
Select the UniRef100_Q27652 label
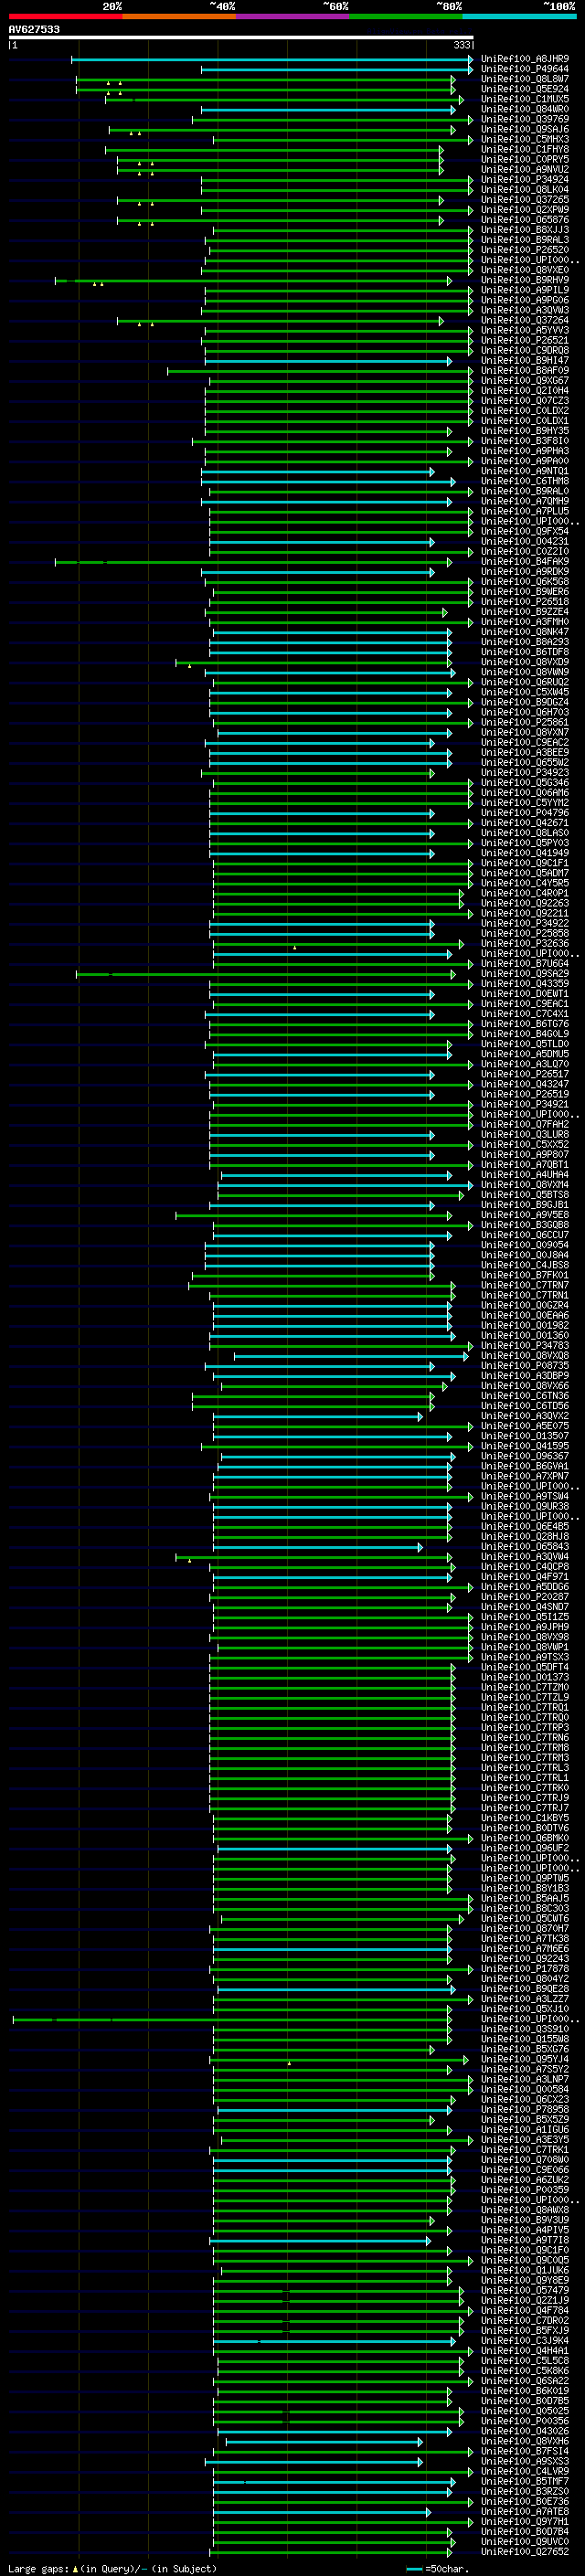click(525, 2551)
